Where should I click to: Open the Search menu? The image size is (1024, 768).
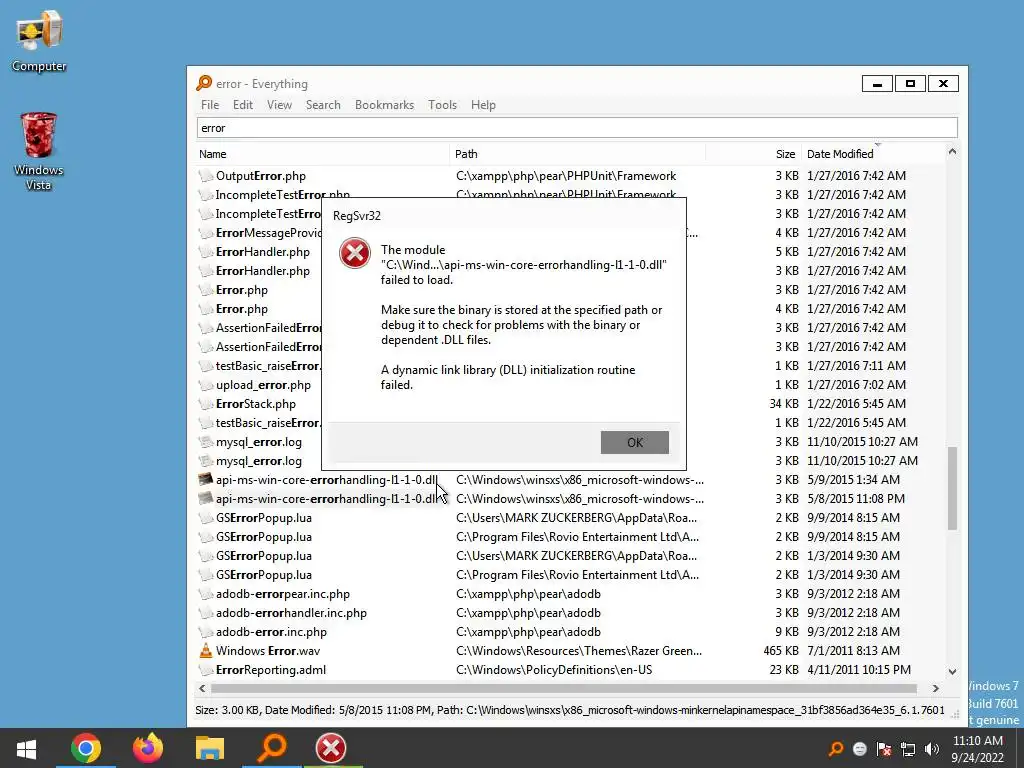323,104
